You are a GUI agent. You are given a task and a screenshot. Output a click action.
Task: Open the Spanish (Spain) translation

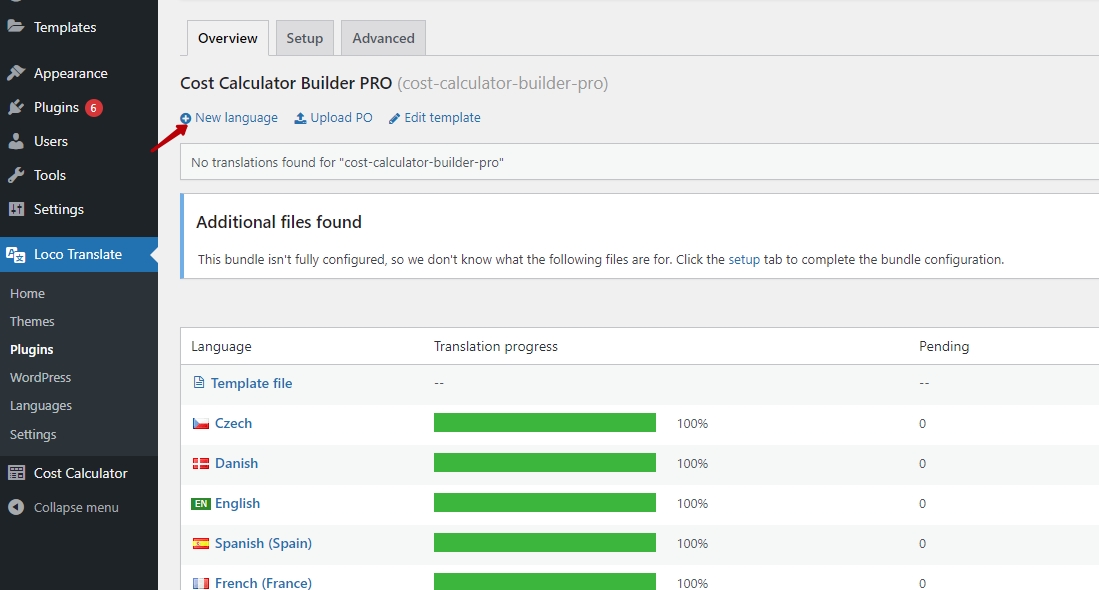264,543
